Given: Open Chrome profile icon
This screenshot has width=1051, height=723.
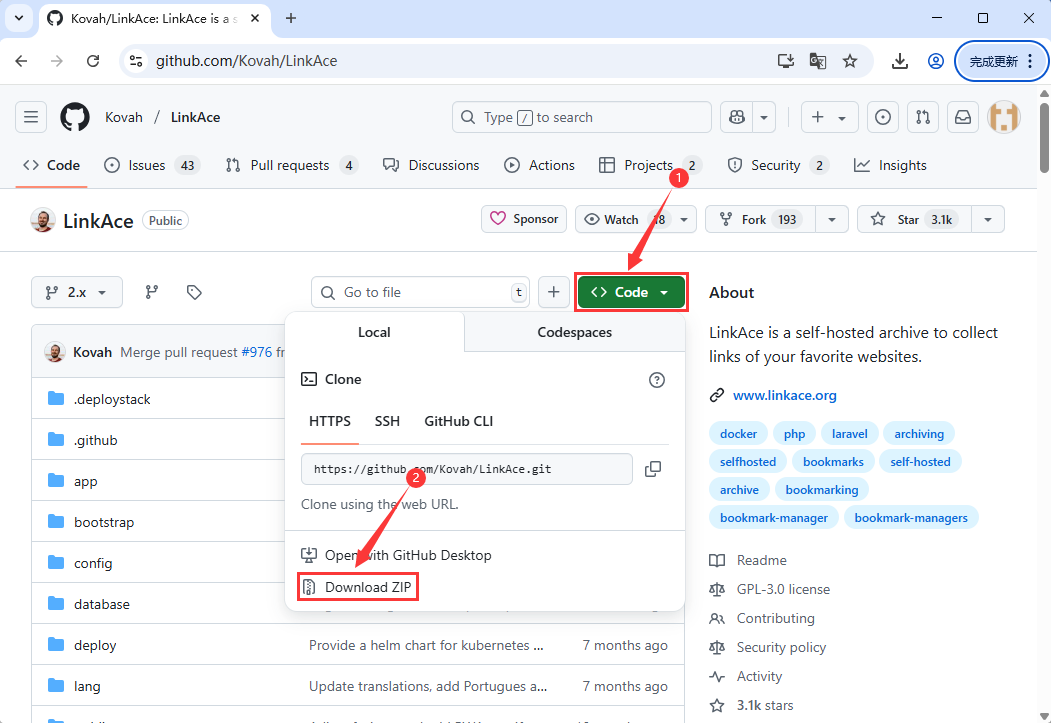Looking at the screenshot, I should tap(936, 61).
